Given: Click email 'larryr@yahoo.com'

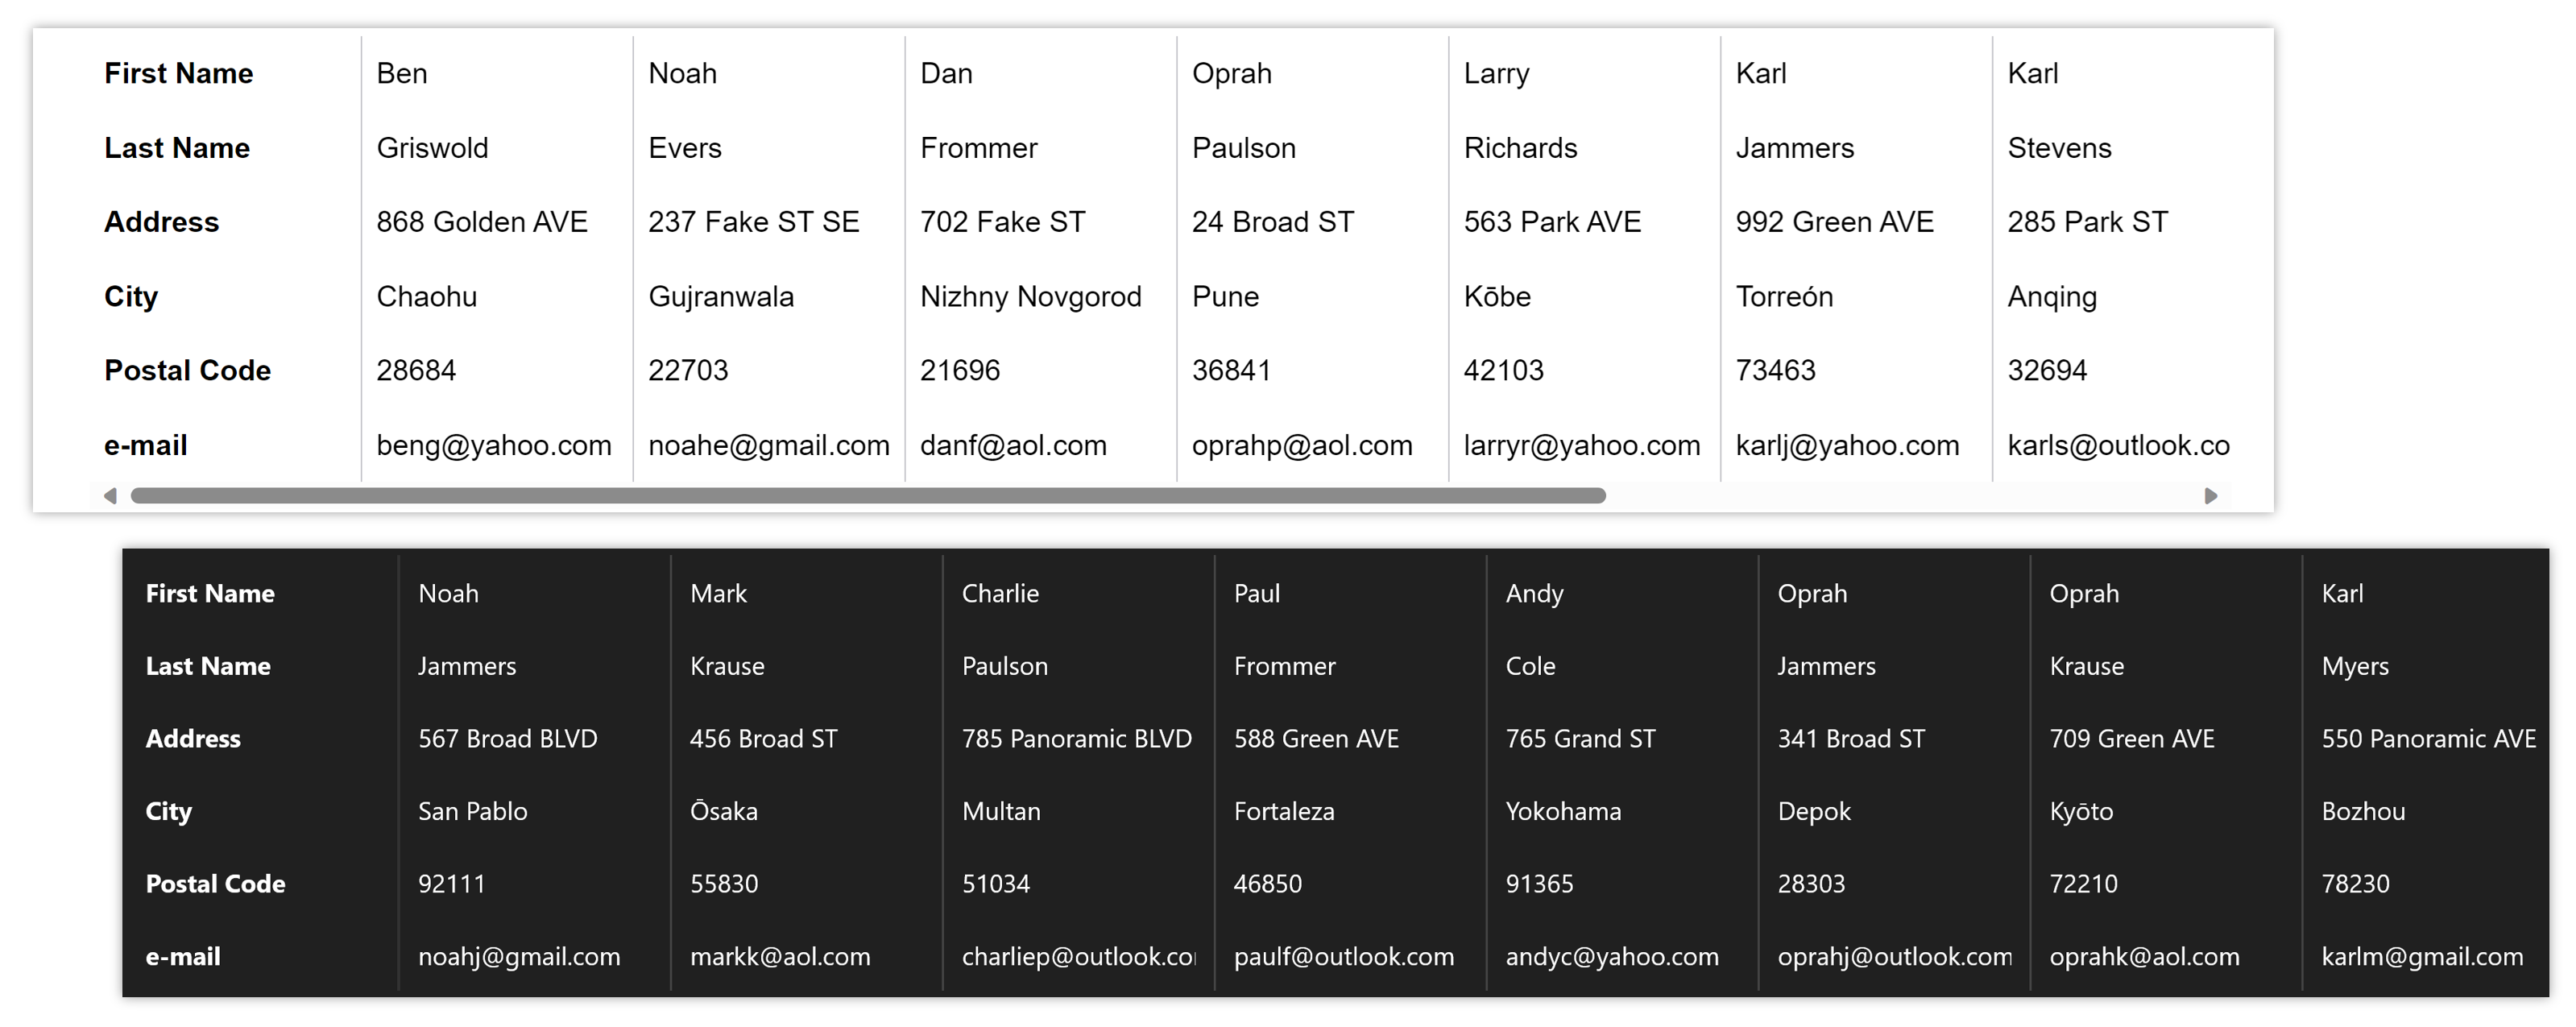Looking at the screenshot, I should (x=1582, y=446).
